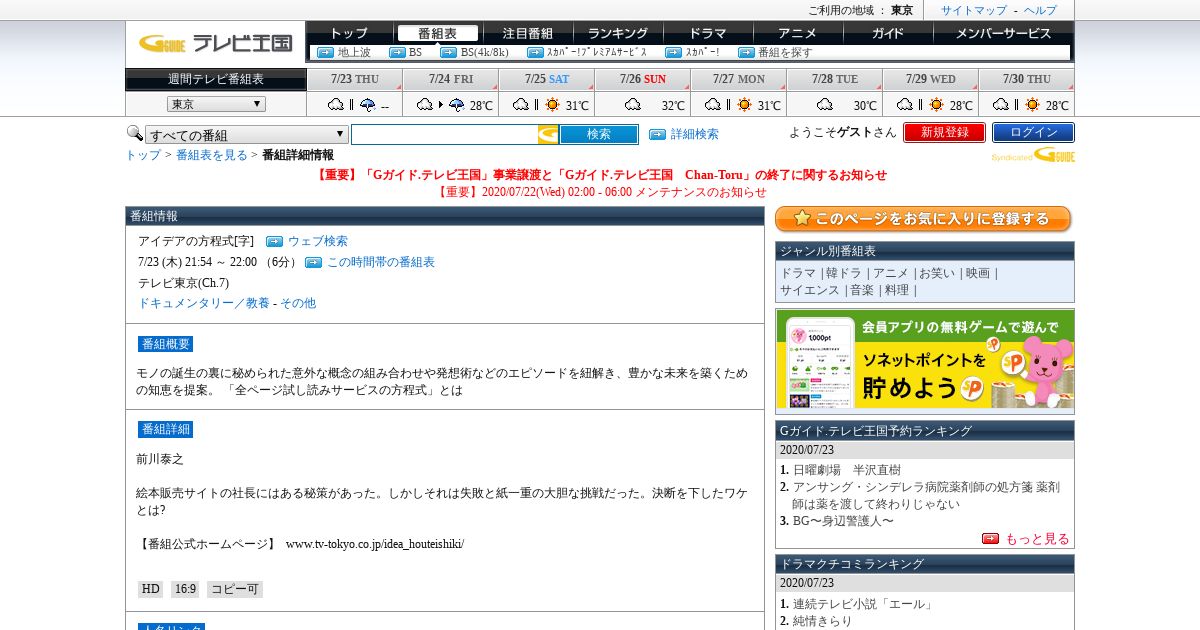Select the 7/25 SAT date column
This screenshot has height=630, width=1200.
pyautogui.click(x=546, y=79)
